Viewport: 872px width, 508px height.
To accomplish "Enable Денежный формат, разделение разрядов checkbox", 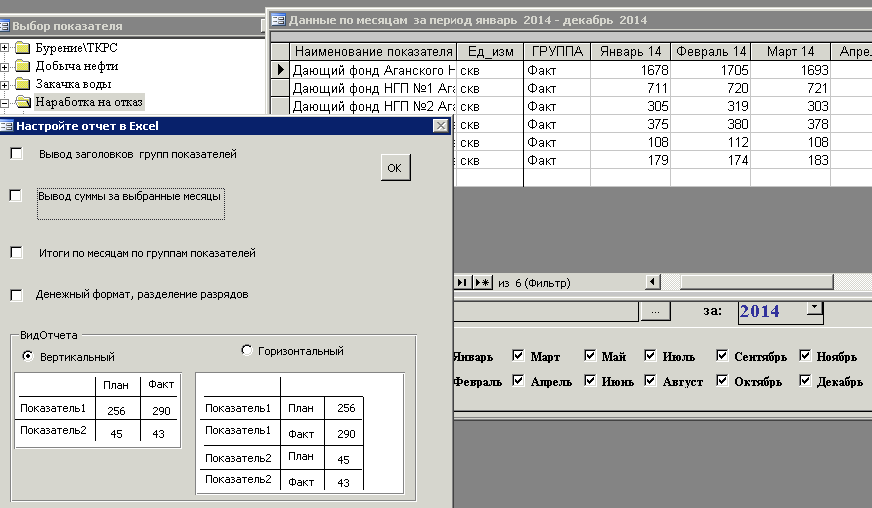I will (17, 294).
